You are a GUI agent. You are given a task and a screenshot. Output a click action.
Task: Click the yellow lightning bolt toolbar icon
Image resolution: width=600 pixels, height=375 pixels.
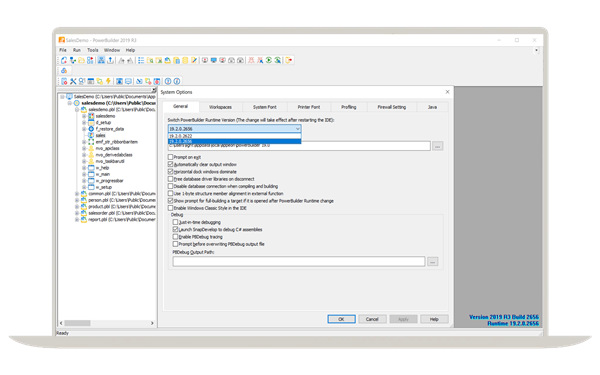108,81
